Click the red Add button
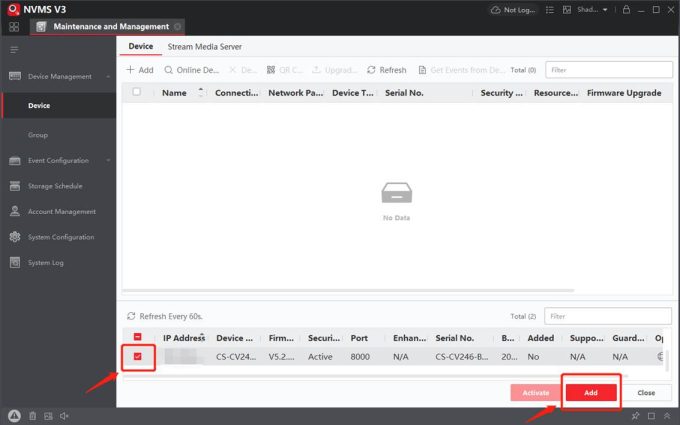The width and height of the screenshot is (680, 425). click(590, 393)
